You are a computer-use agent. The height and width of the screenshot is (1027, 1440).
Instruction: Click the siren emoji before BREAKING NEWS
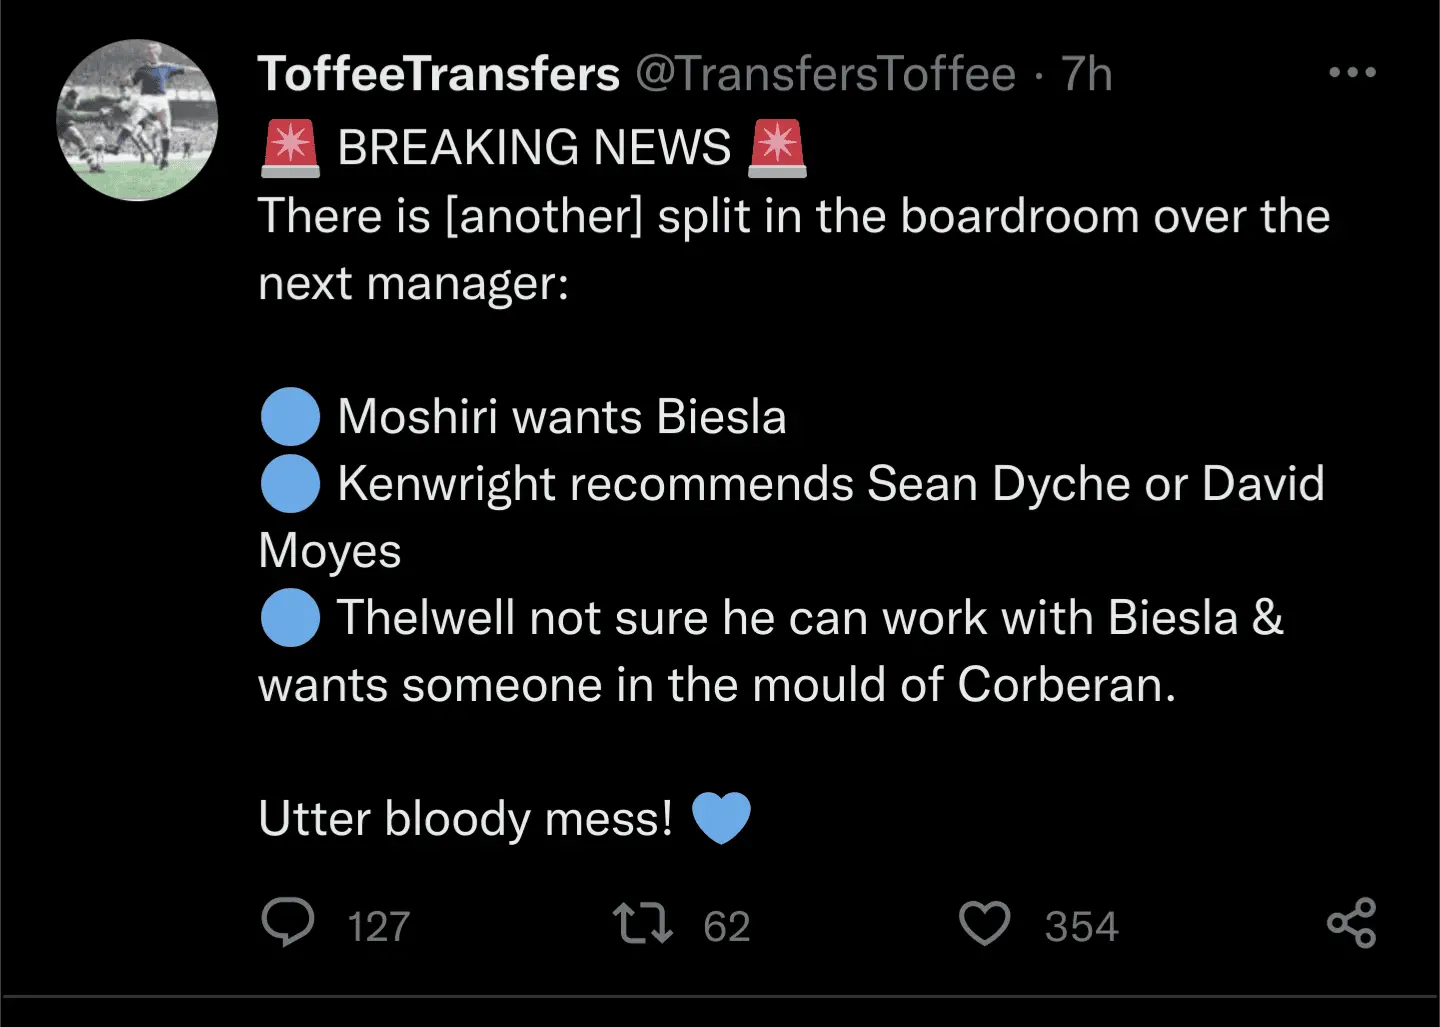(x=290, y=148)
